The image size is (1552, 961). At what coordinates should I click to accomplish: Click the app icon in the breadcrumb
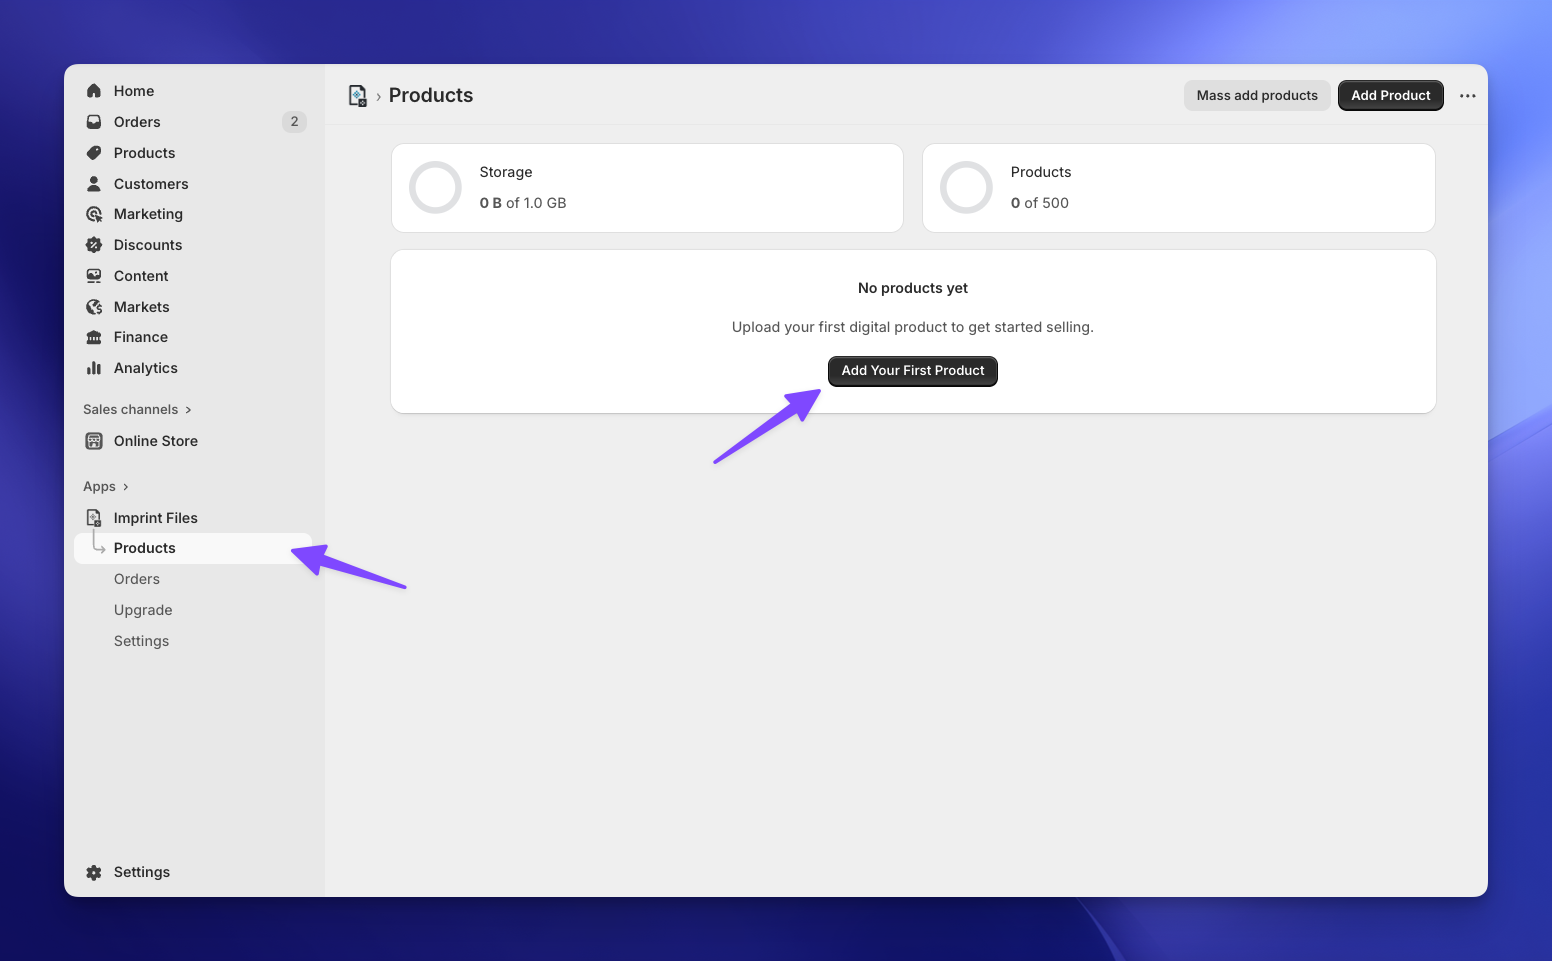tap(357, 95)
